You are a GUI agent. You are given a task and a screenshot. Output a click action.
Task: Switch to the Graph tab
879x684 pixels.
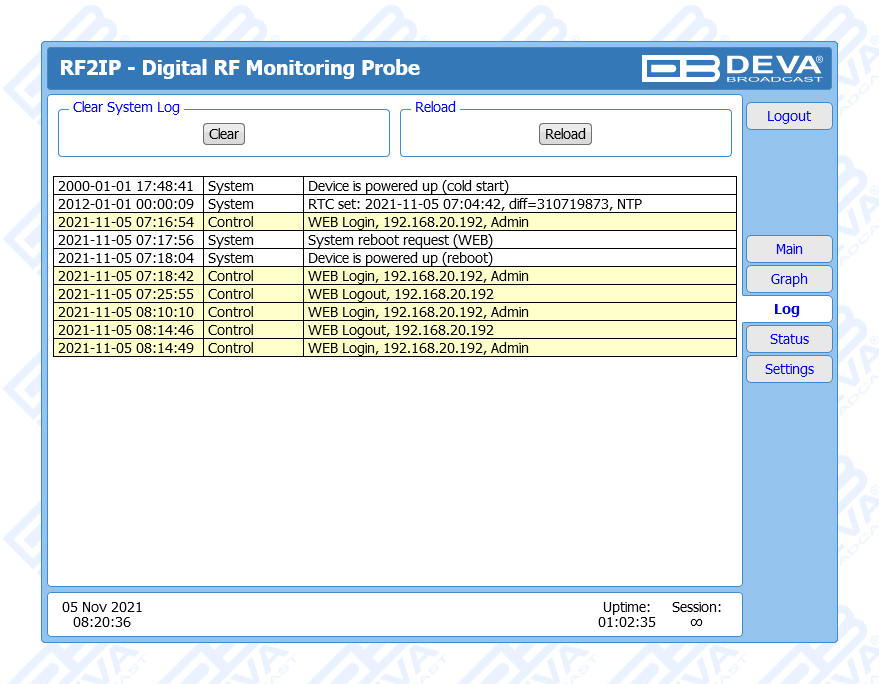tap(788, 279)
